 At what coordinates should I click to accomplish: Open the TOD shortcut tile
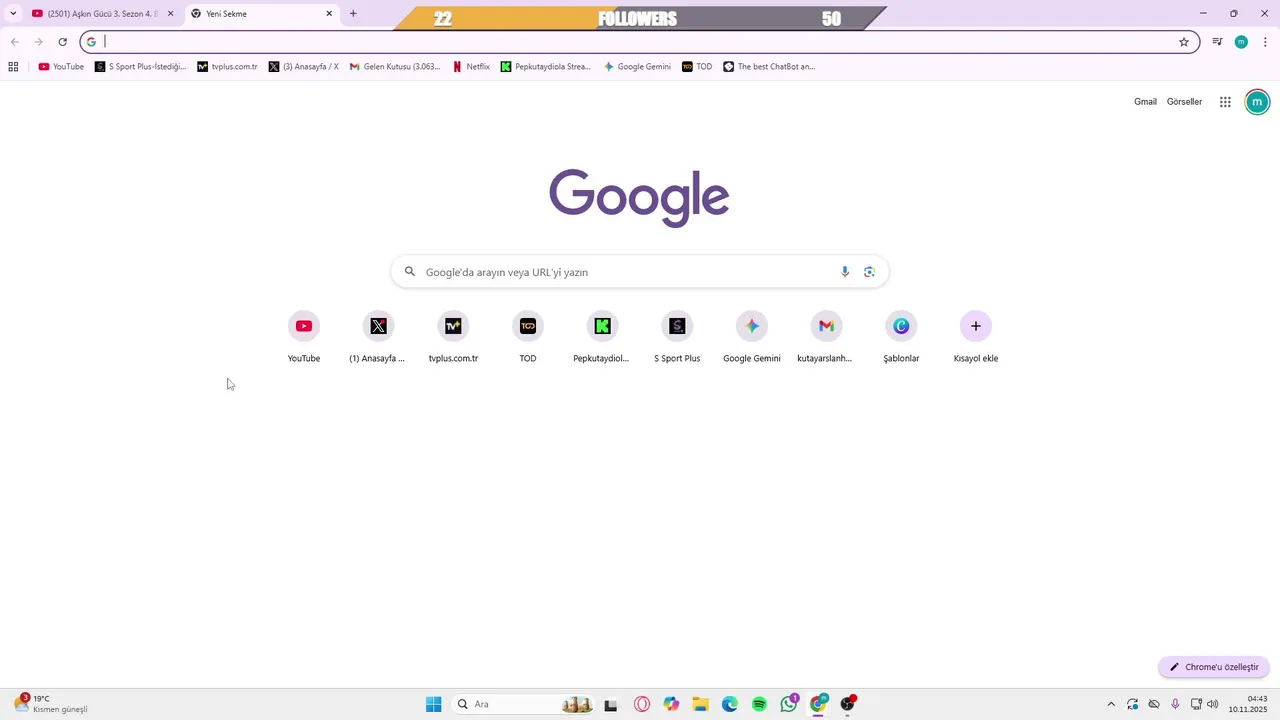528,337
